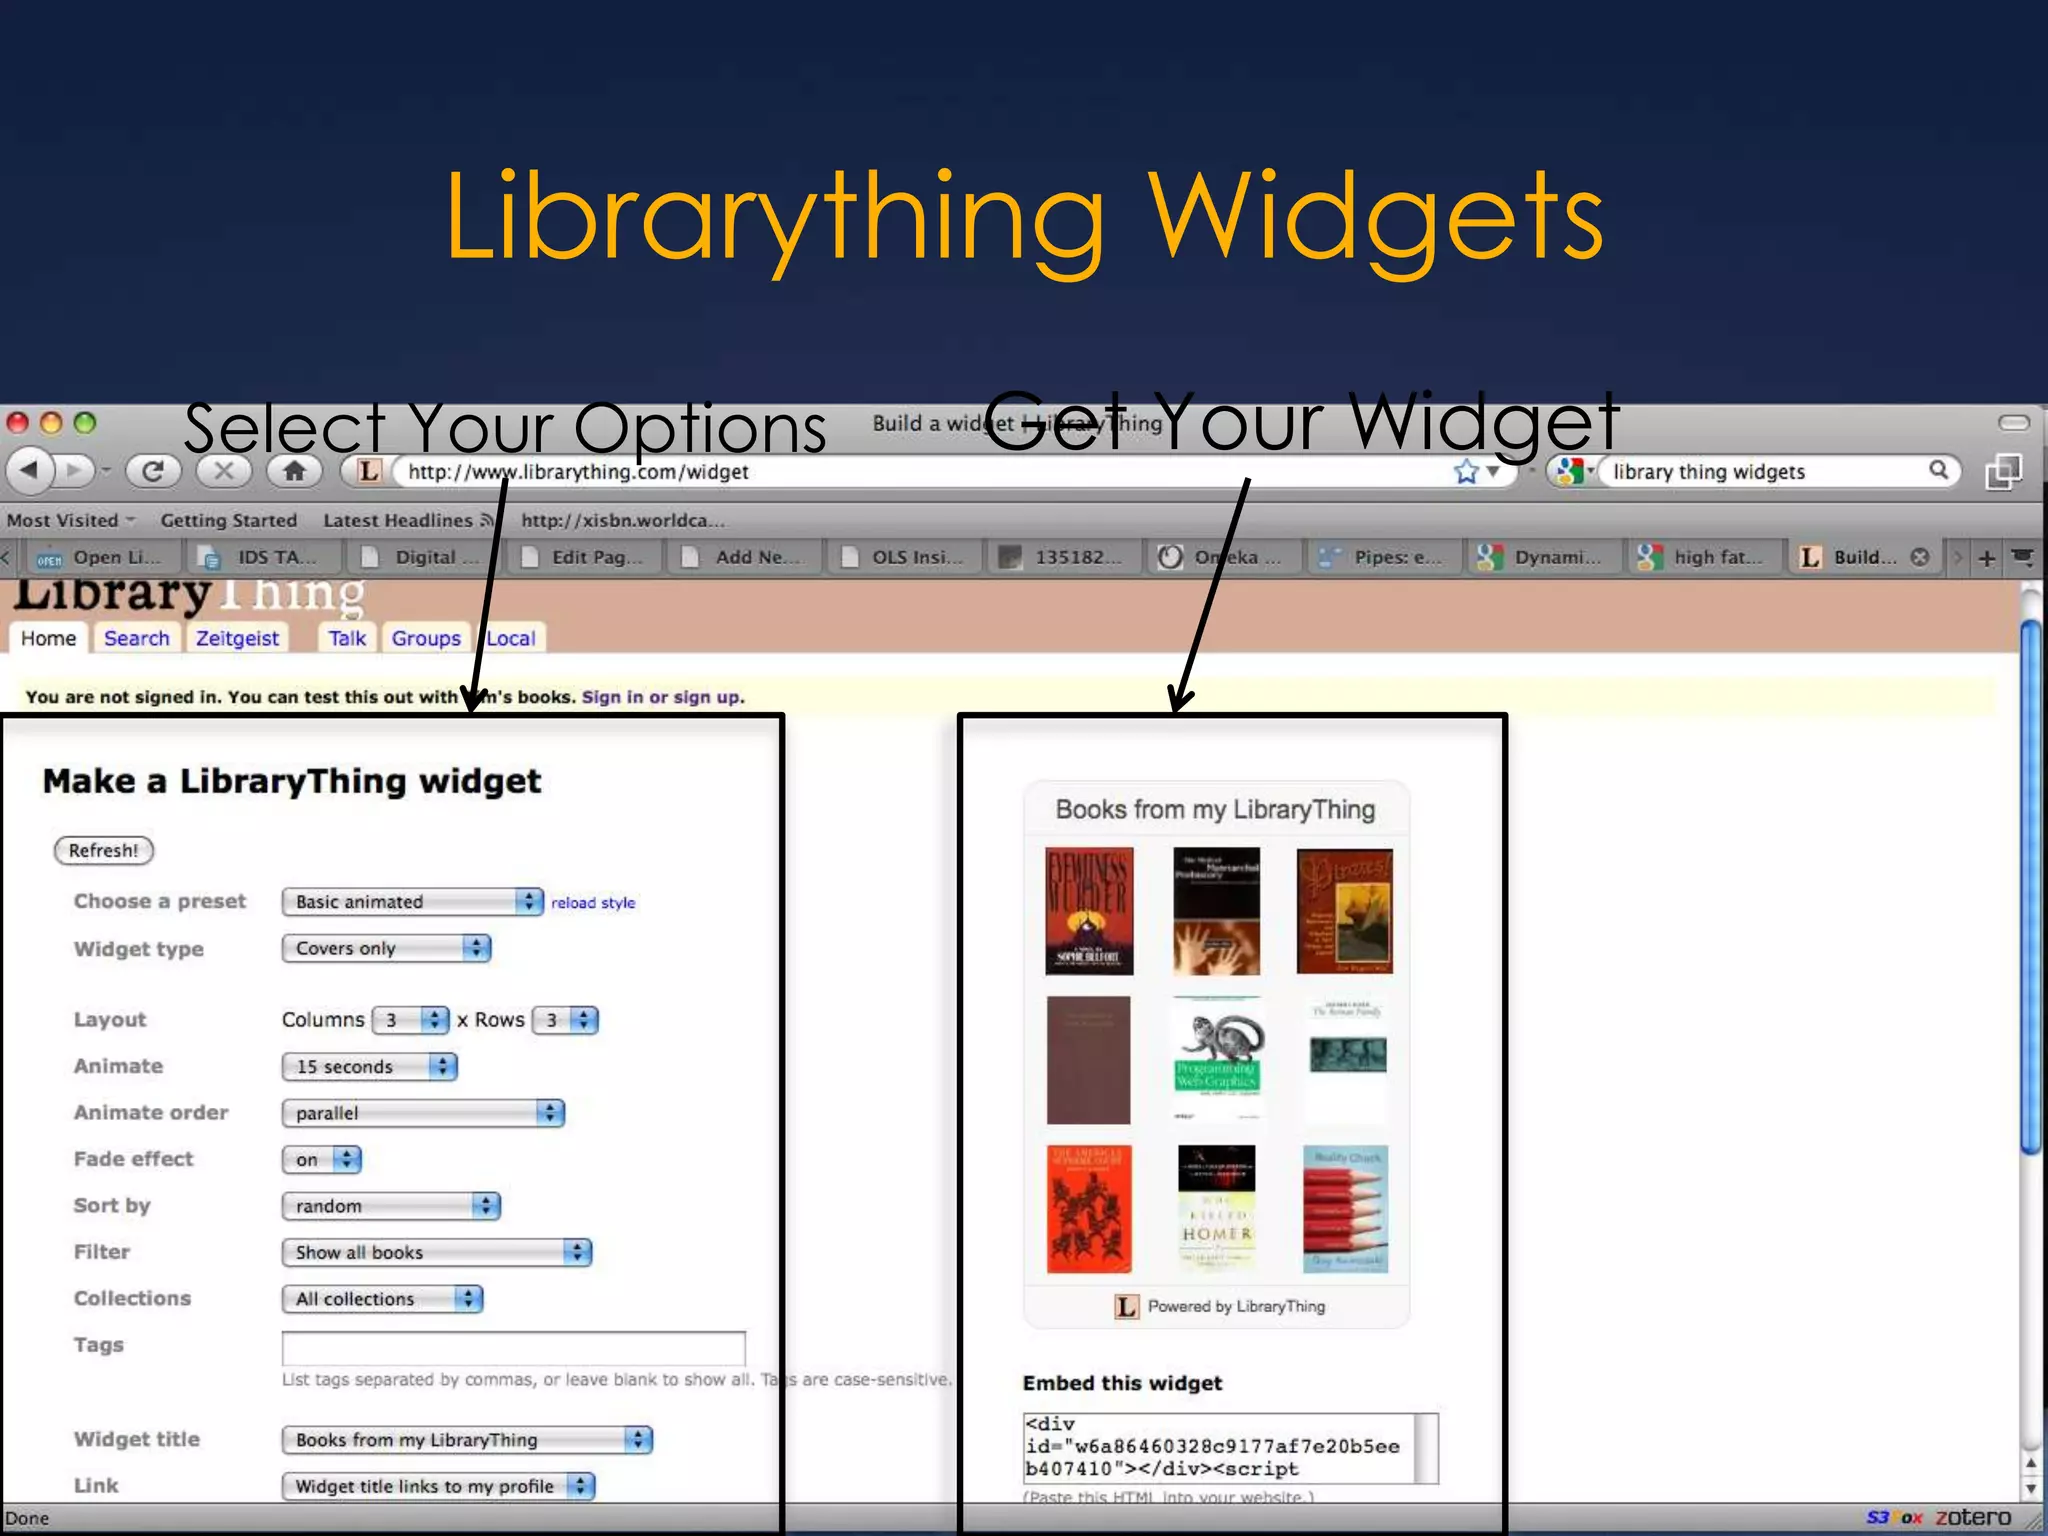Click the Stop loading X icon
Screen dimensions: 2048x1536
tap(224, 471)
